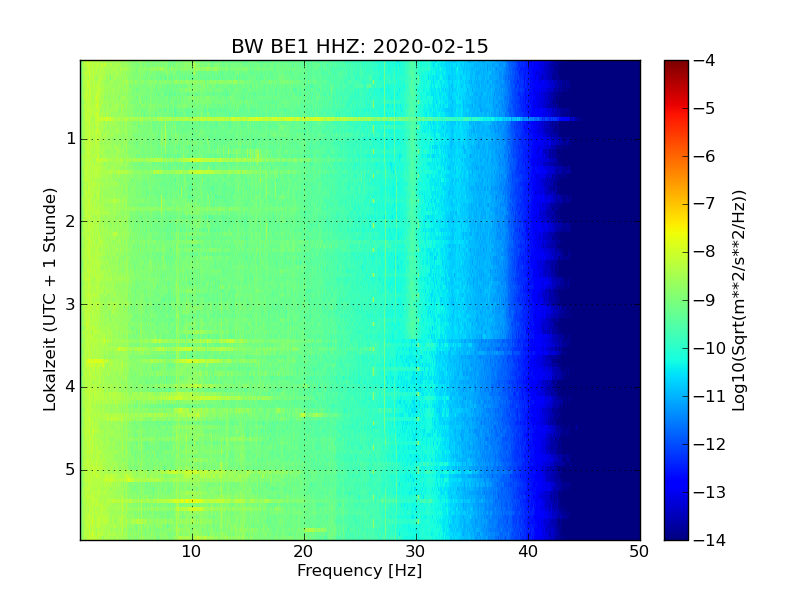
Task: Click the colorbar tick label −6
Action: pos(705,156)
